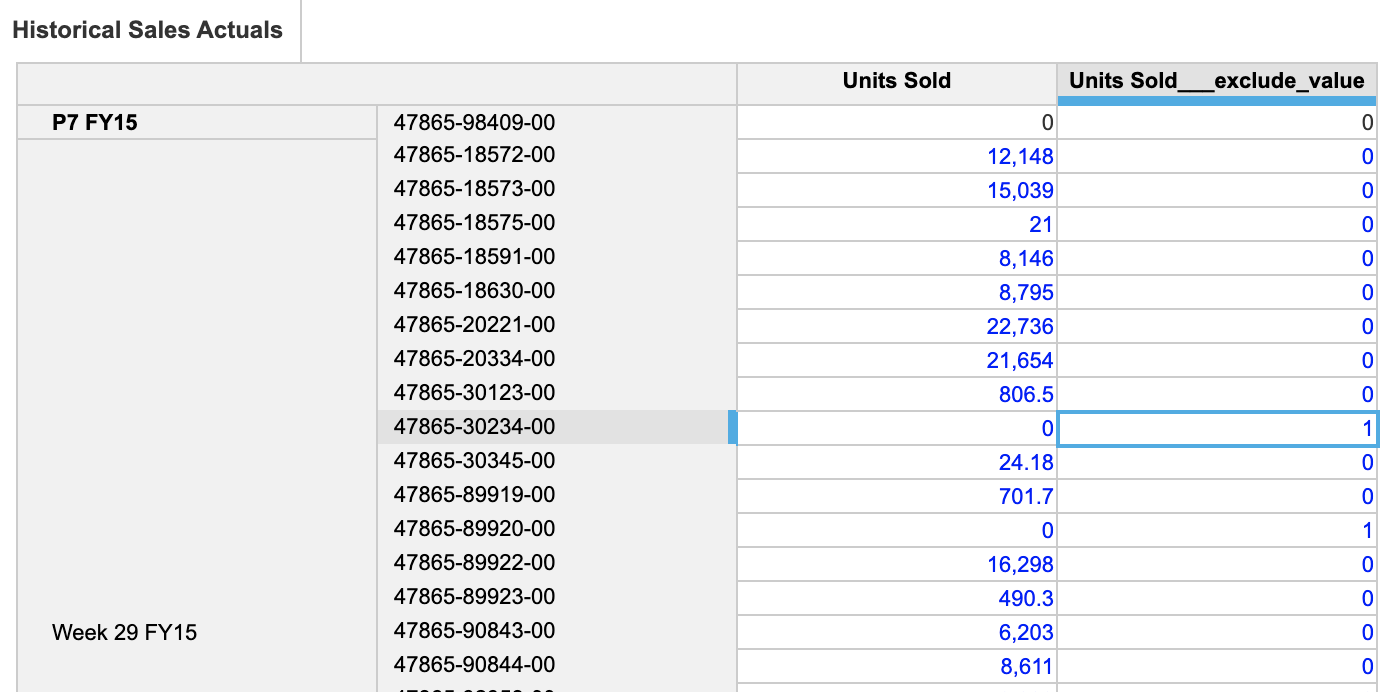Image resolution: width=1398 pixels, height=692 pixels.
Task: Select item 47865-20334-00
Action: click(557, 360)
